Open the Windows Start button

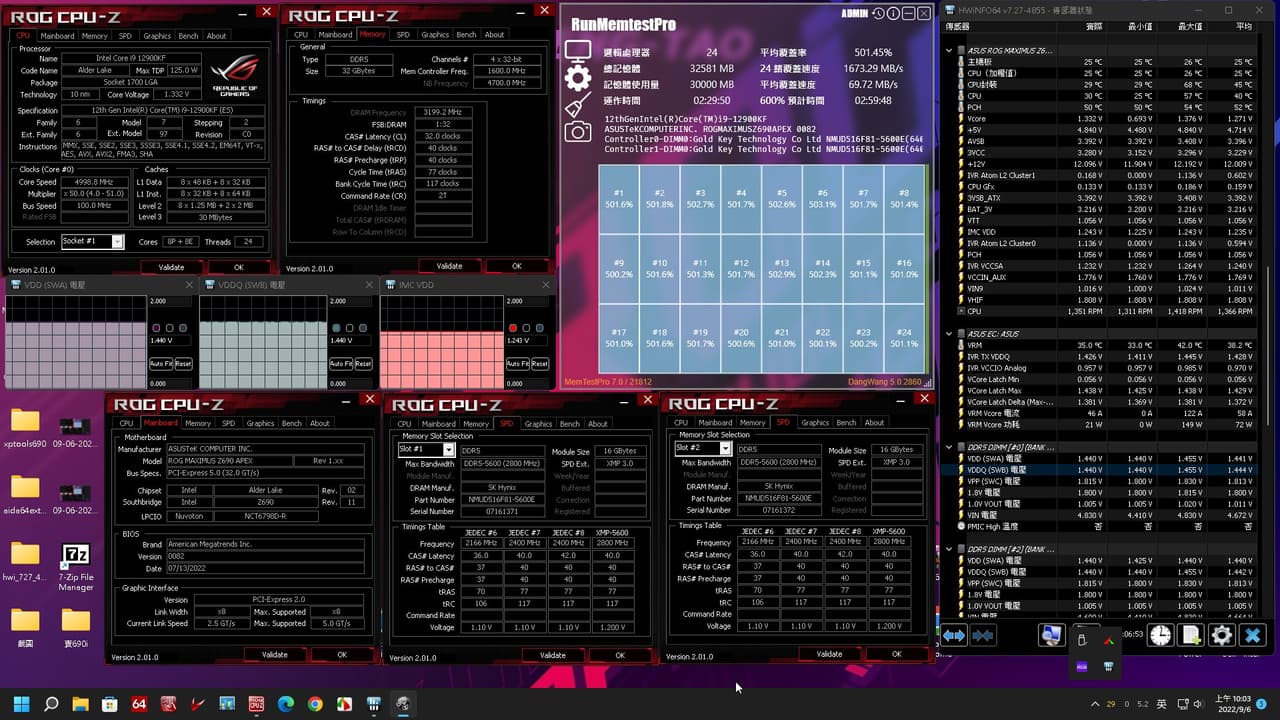tap(22, 704)
